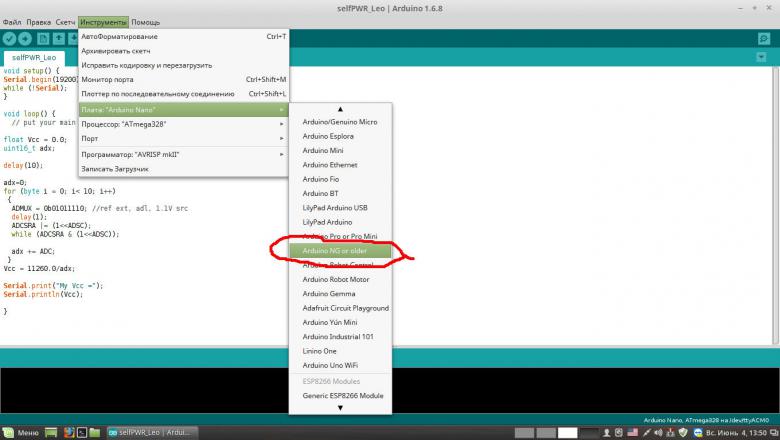Open the Скетч menu
Image resolution: width=780 pixels, height=440 pixels.
[x=65, y=22]
